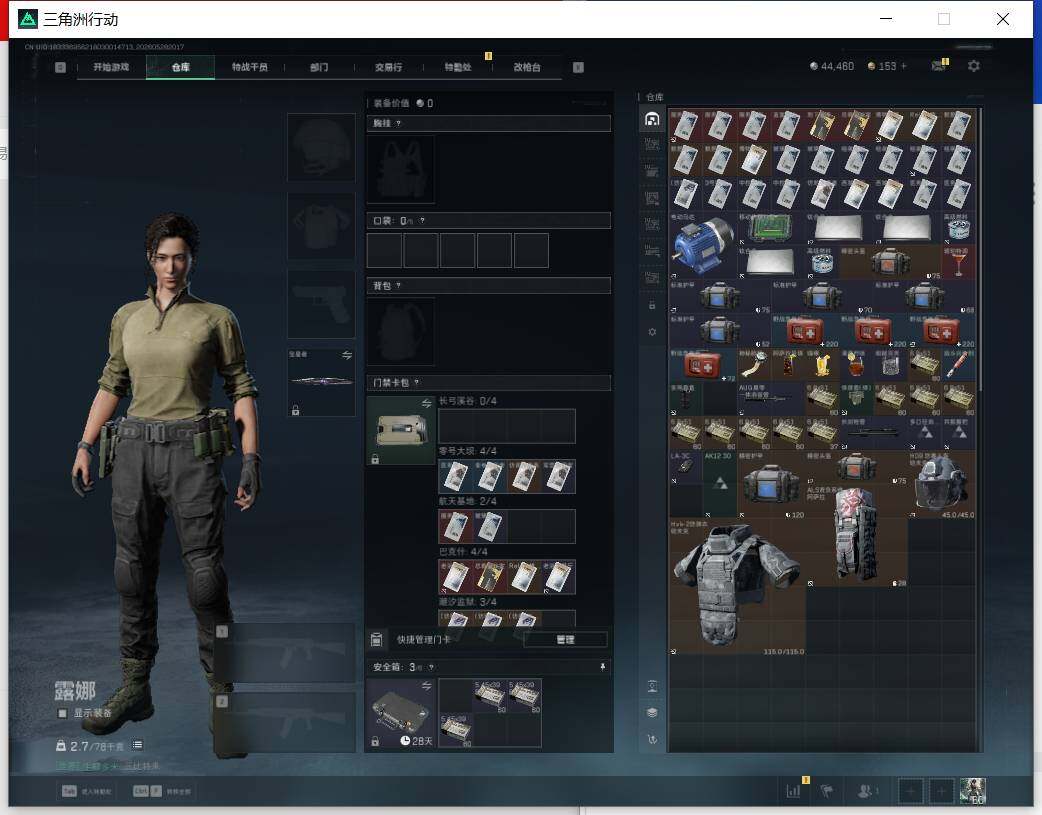The height and width of the screenshot is (815, 1042).
Task: Toggle the pin icon on 安全箱 header
Action: (603, 667)
